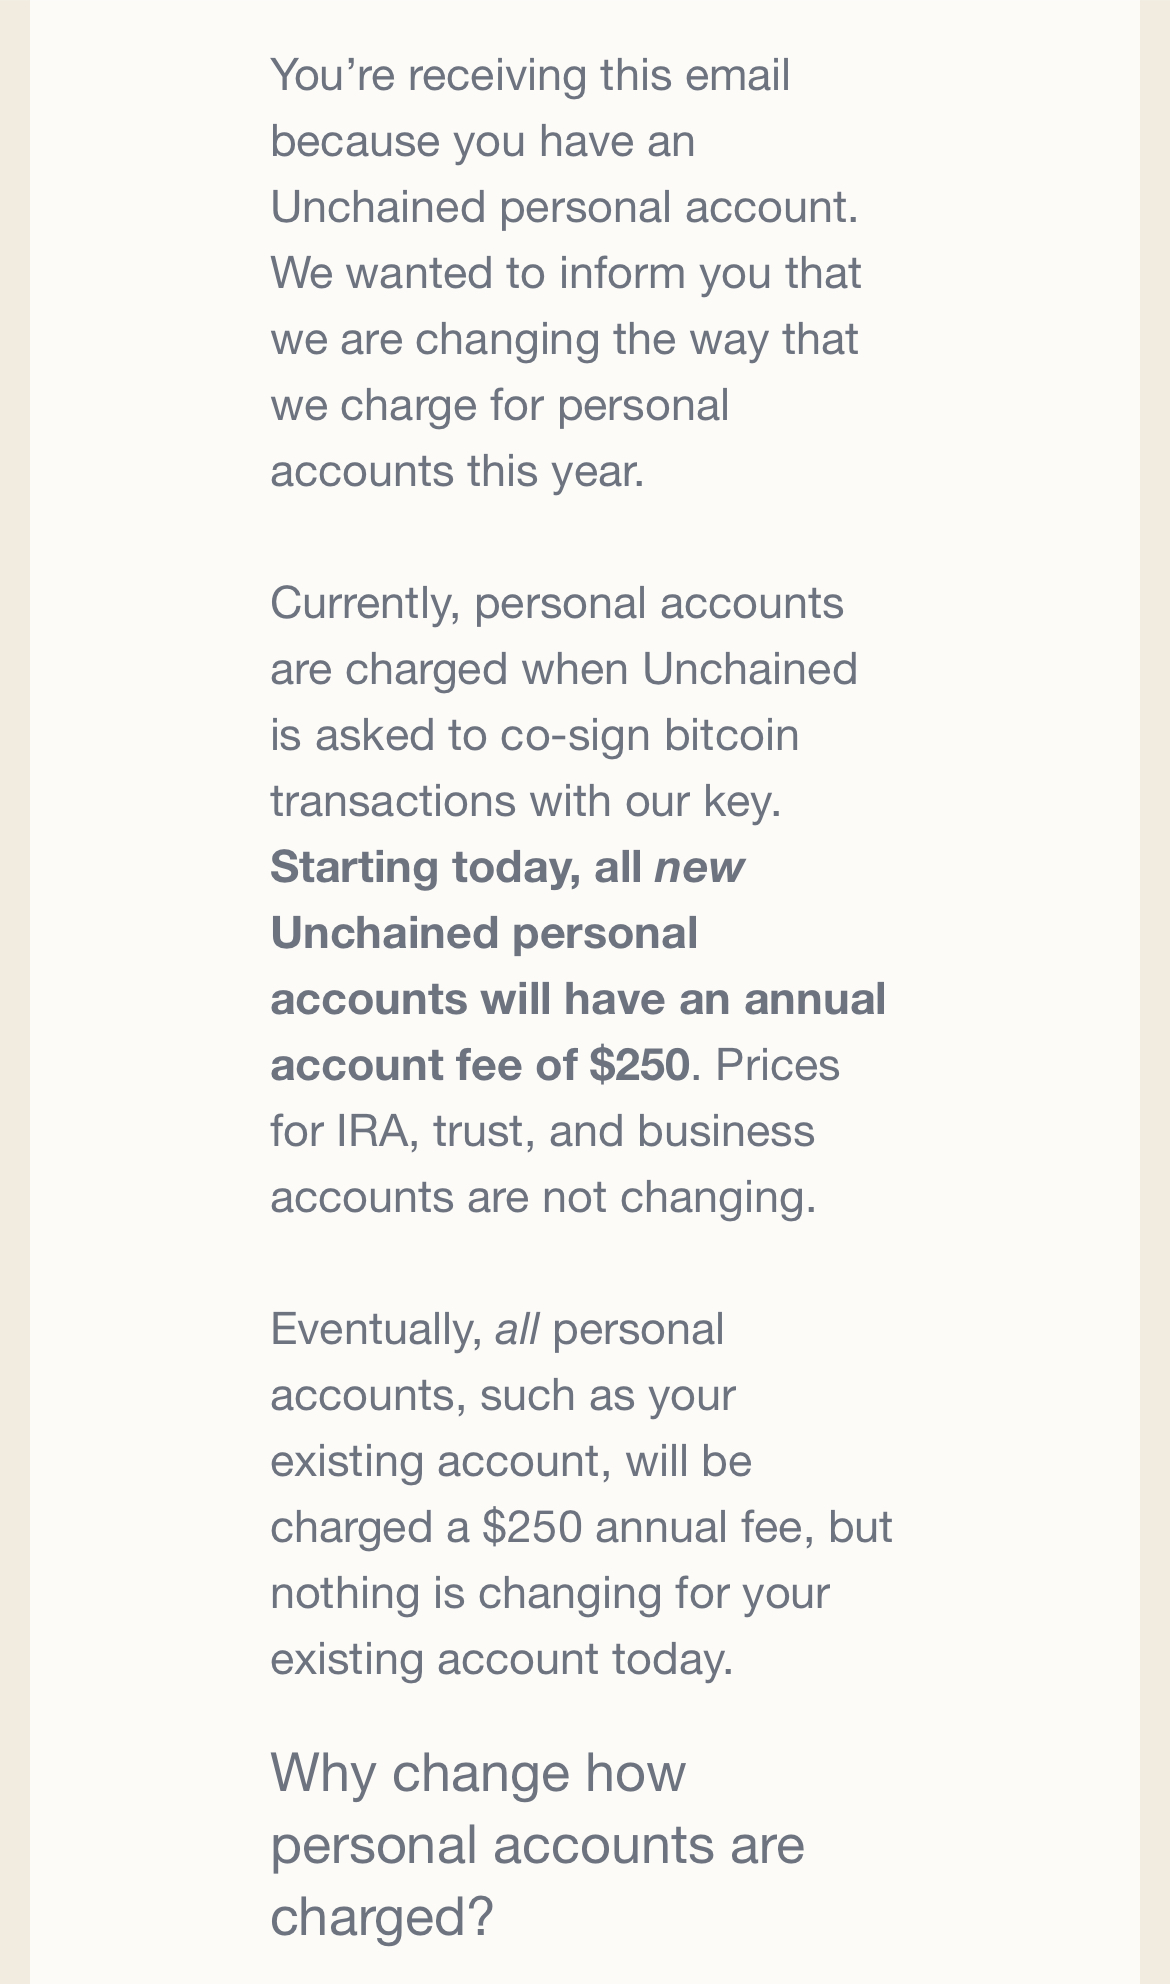1170x1984 pixels.
Task: Click the "You're receiving this email" line
Action: point(530,76)
